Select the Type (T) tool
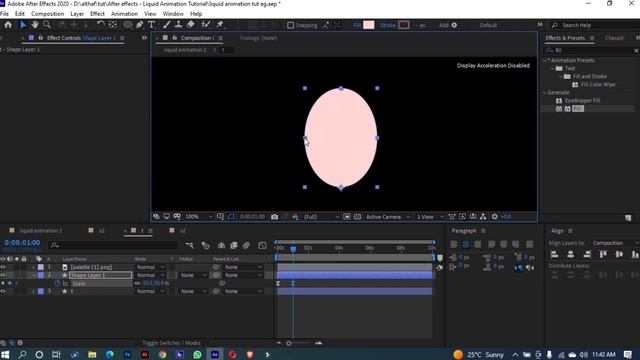This screenshot has width=640, height=360. coord(151,25)
